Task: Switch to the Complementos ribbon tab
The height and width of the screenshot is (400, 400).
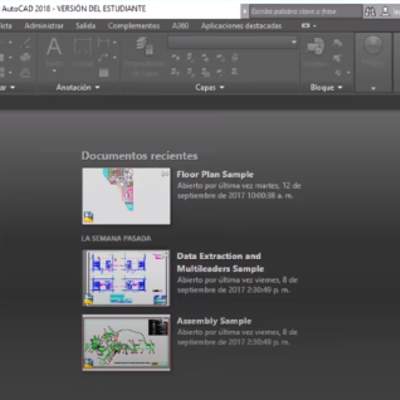Action: click(x=134, y=26)
